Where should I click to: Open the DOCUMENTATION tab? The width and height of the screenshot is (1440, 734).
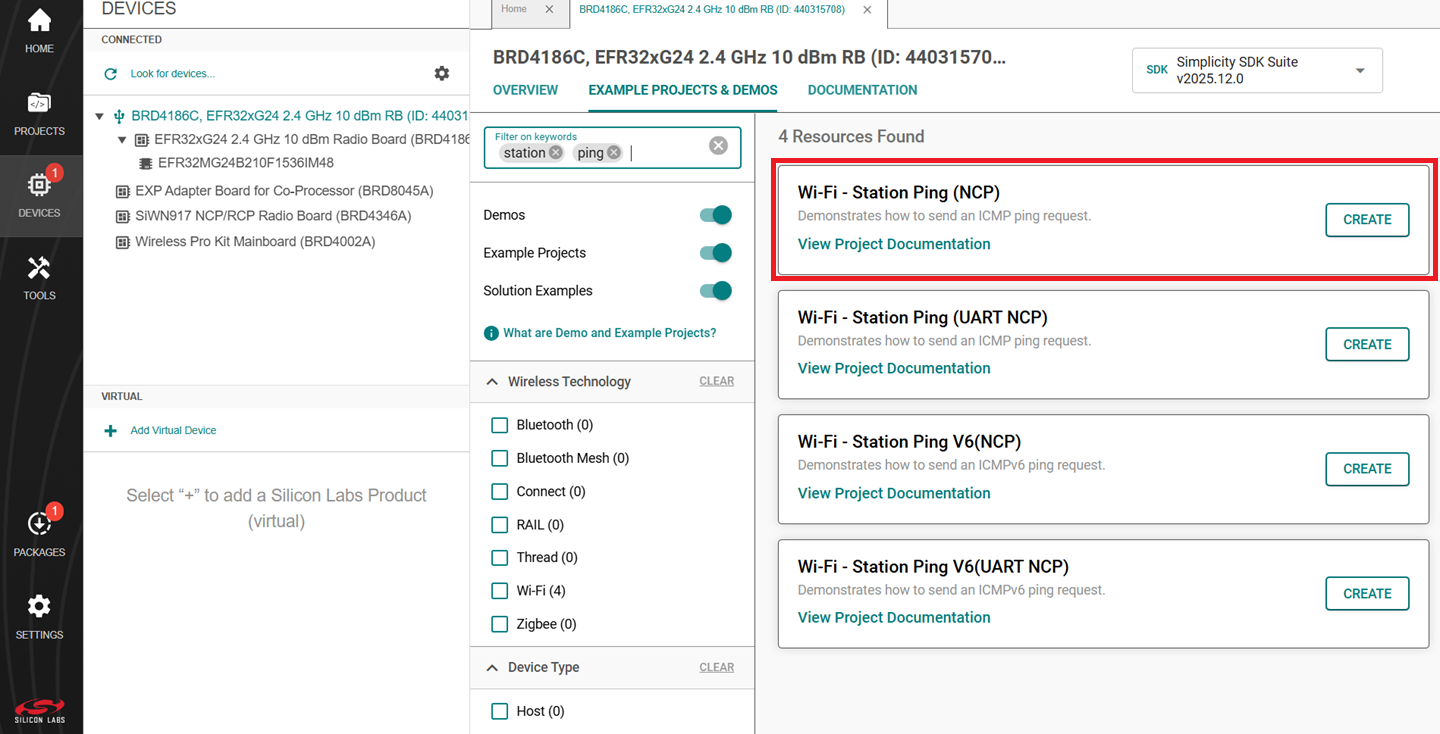(x=861, y=89)
